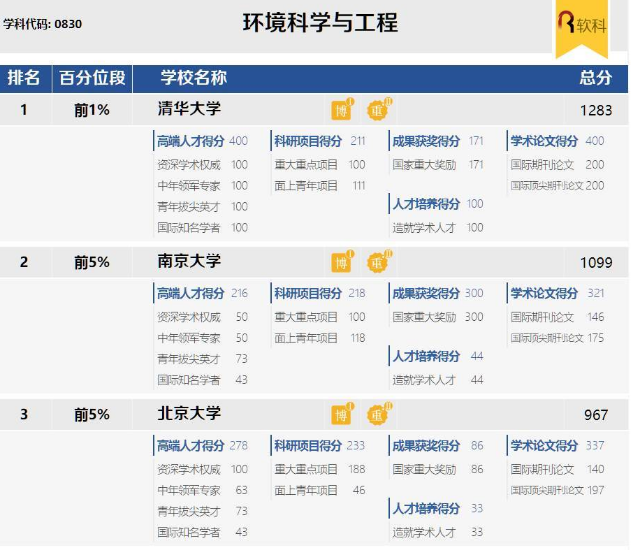Select the 北京大学 school name
This screenshot has height=553, width=633.
(x=189, y=413)
